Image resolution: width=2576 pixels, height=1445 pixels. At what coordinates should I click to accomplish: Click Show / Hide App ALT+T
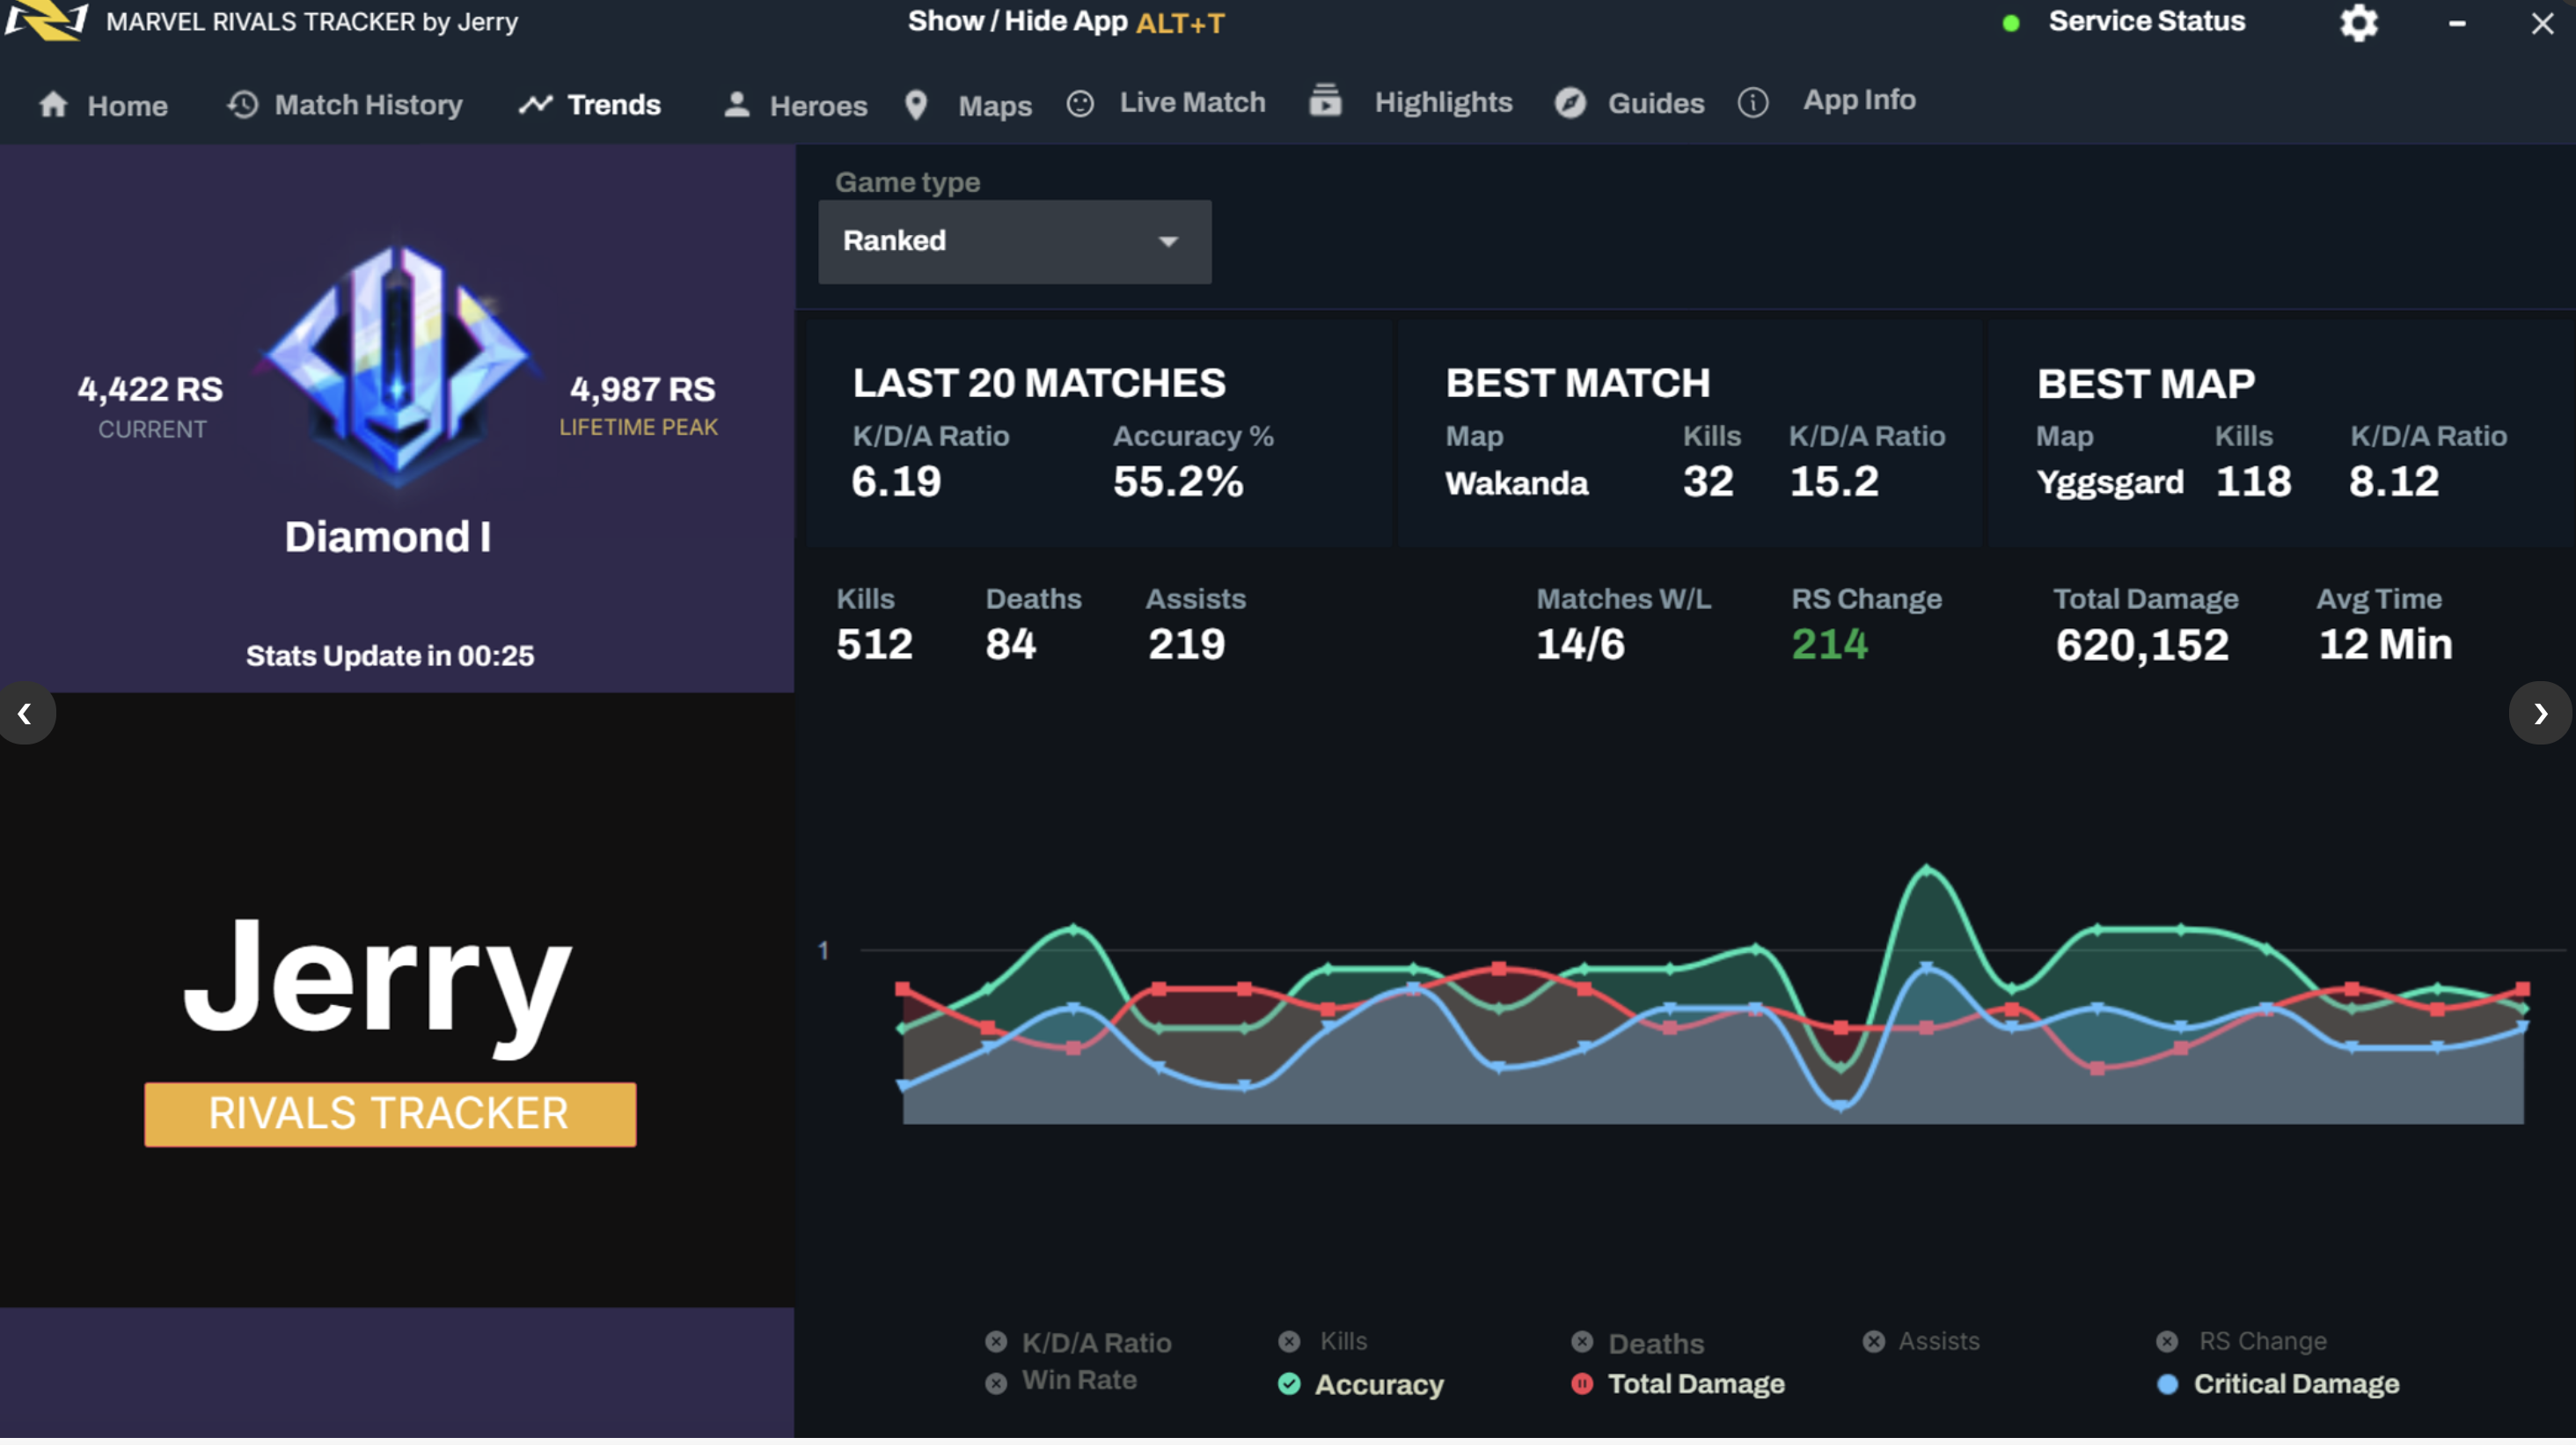1064,21
